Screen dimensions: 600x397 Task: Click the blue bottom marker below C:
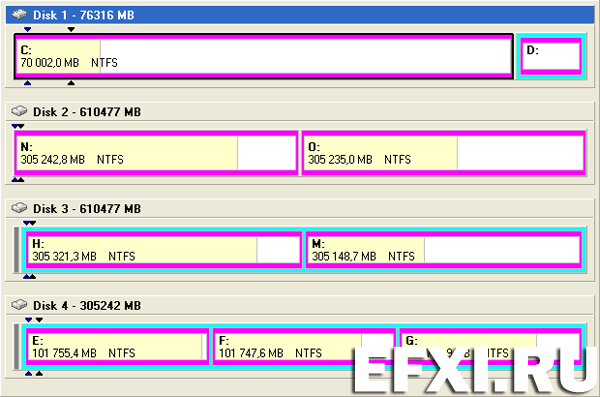[27, 83]
